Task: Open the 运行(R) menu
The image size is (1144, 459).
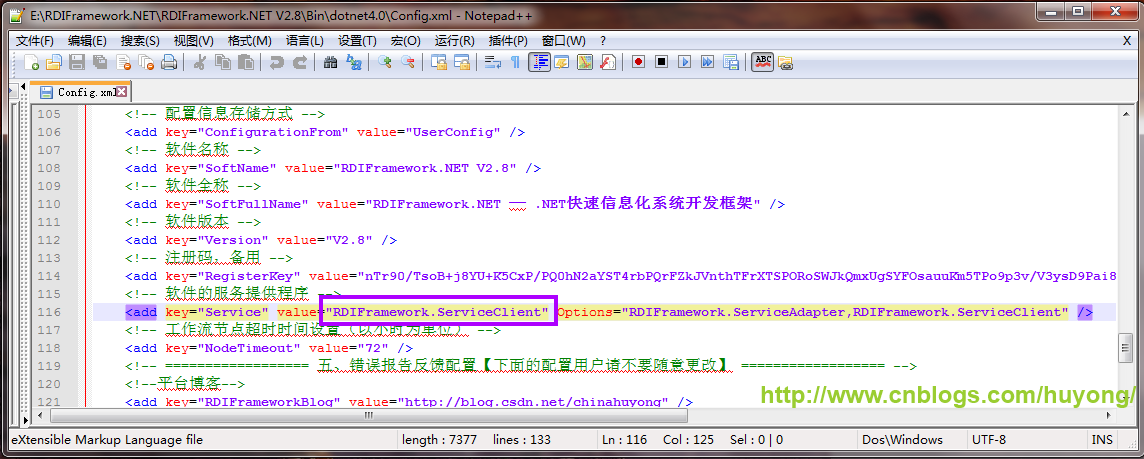Action: click(x=455, y=41)
